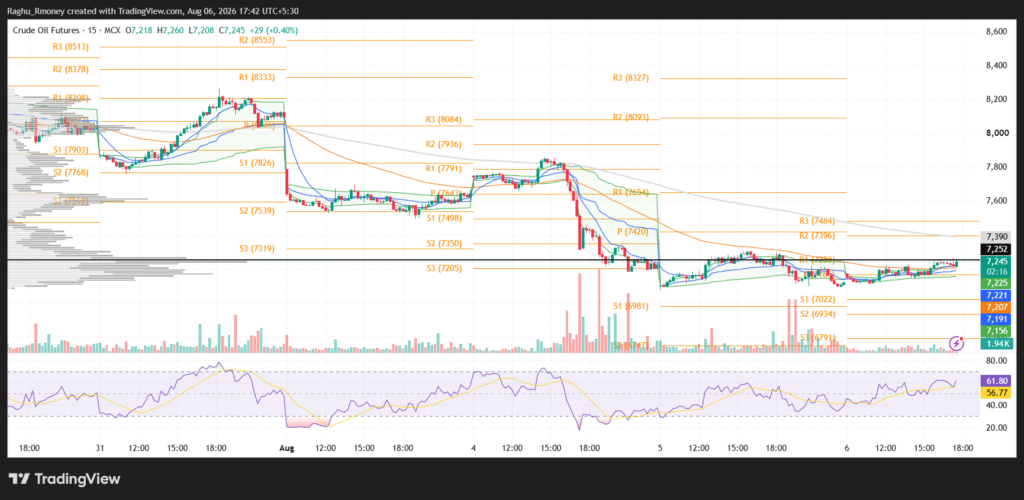Click the green 7,156 price tag
The width and height of the screenshot is (1024, 500).
[x=997, y=332]
